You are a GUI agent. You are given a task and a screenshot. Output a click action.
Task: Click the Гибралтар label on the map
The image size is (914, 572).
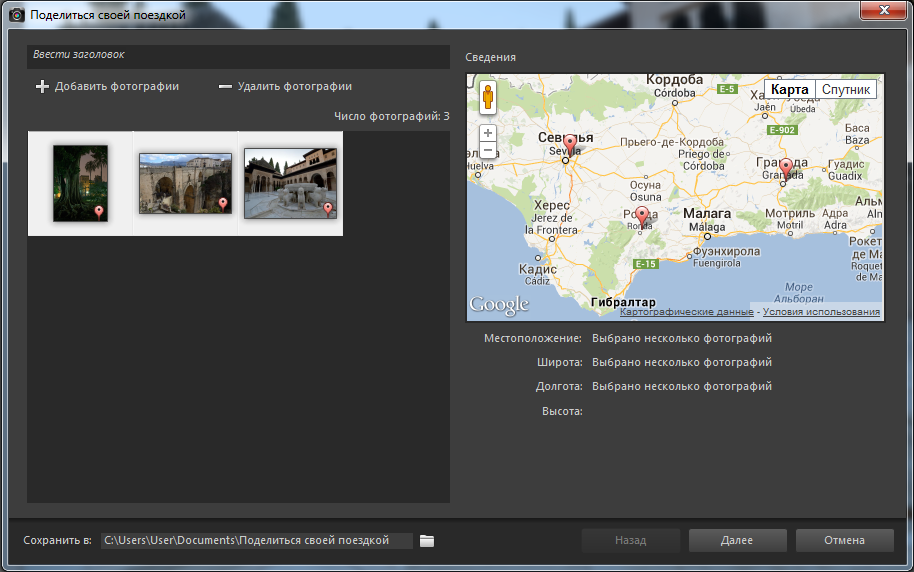[x=623, y=302]
